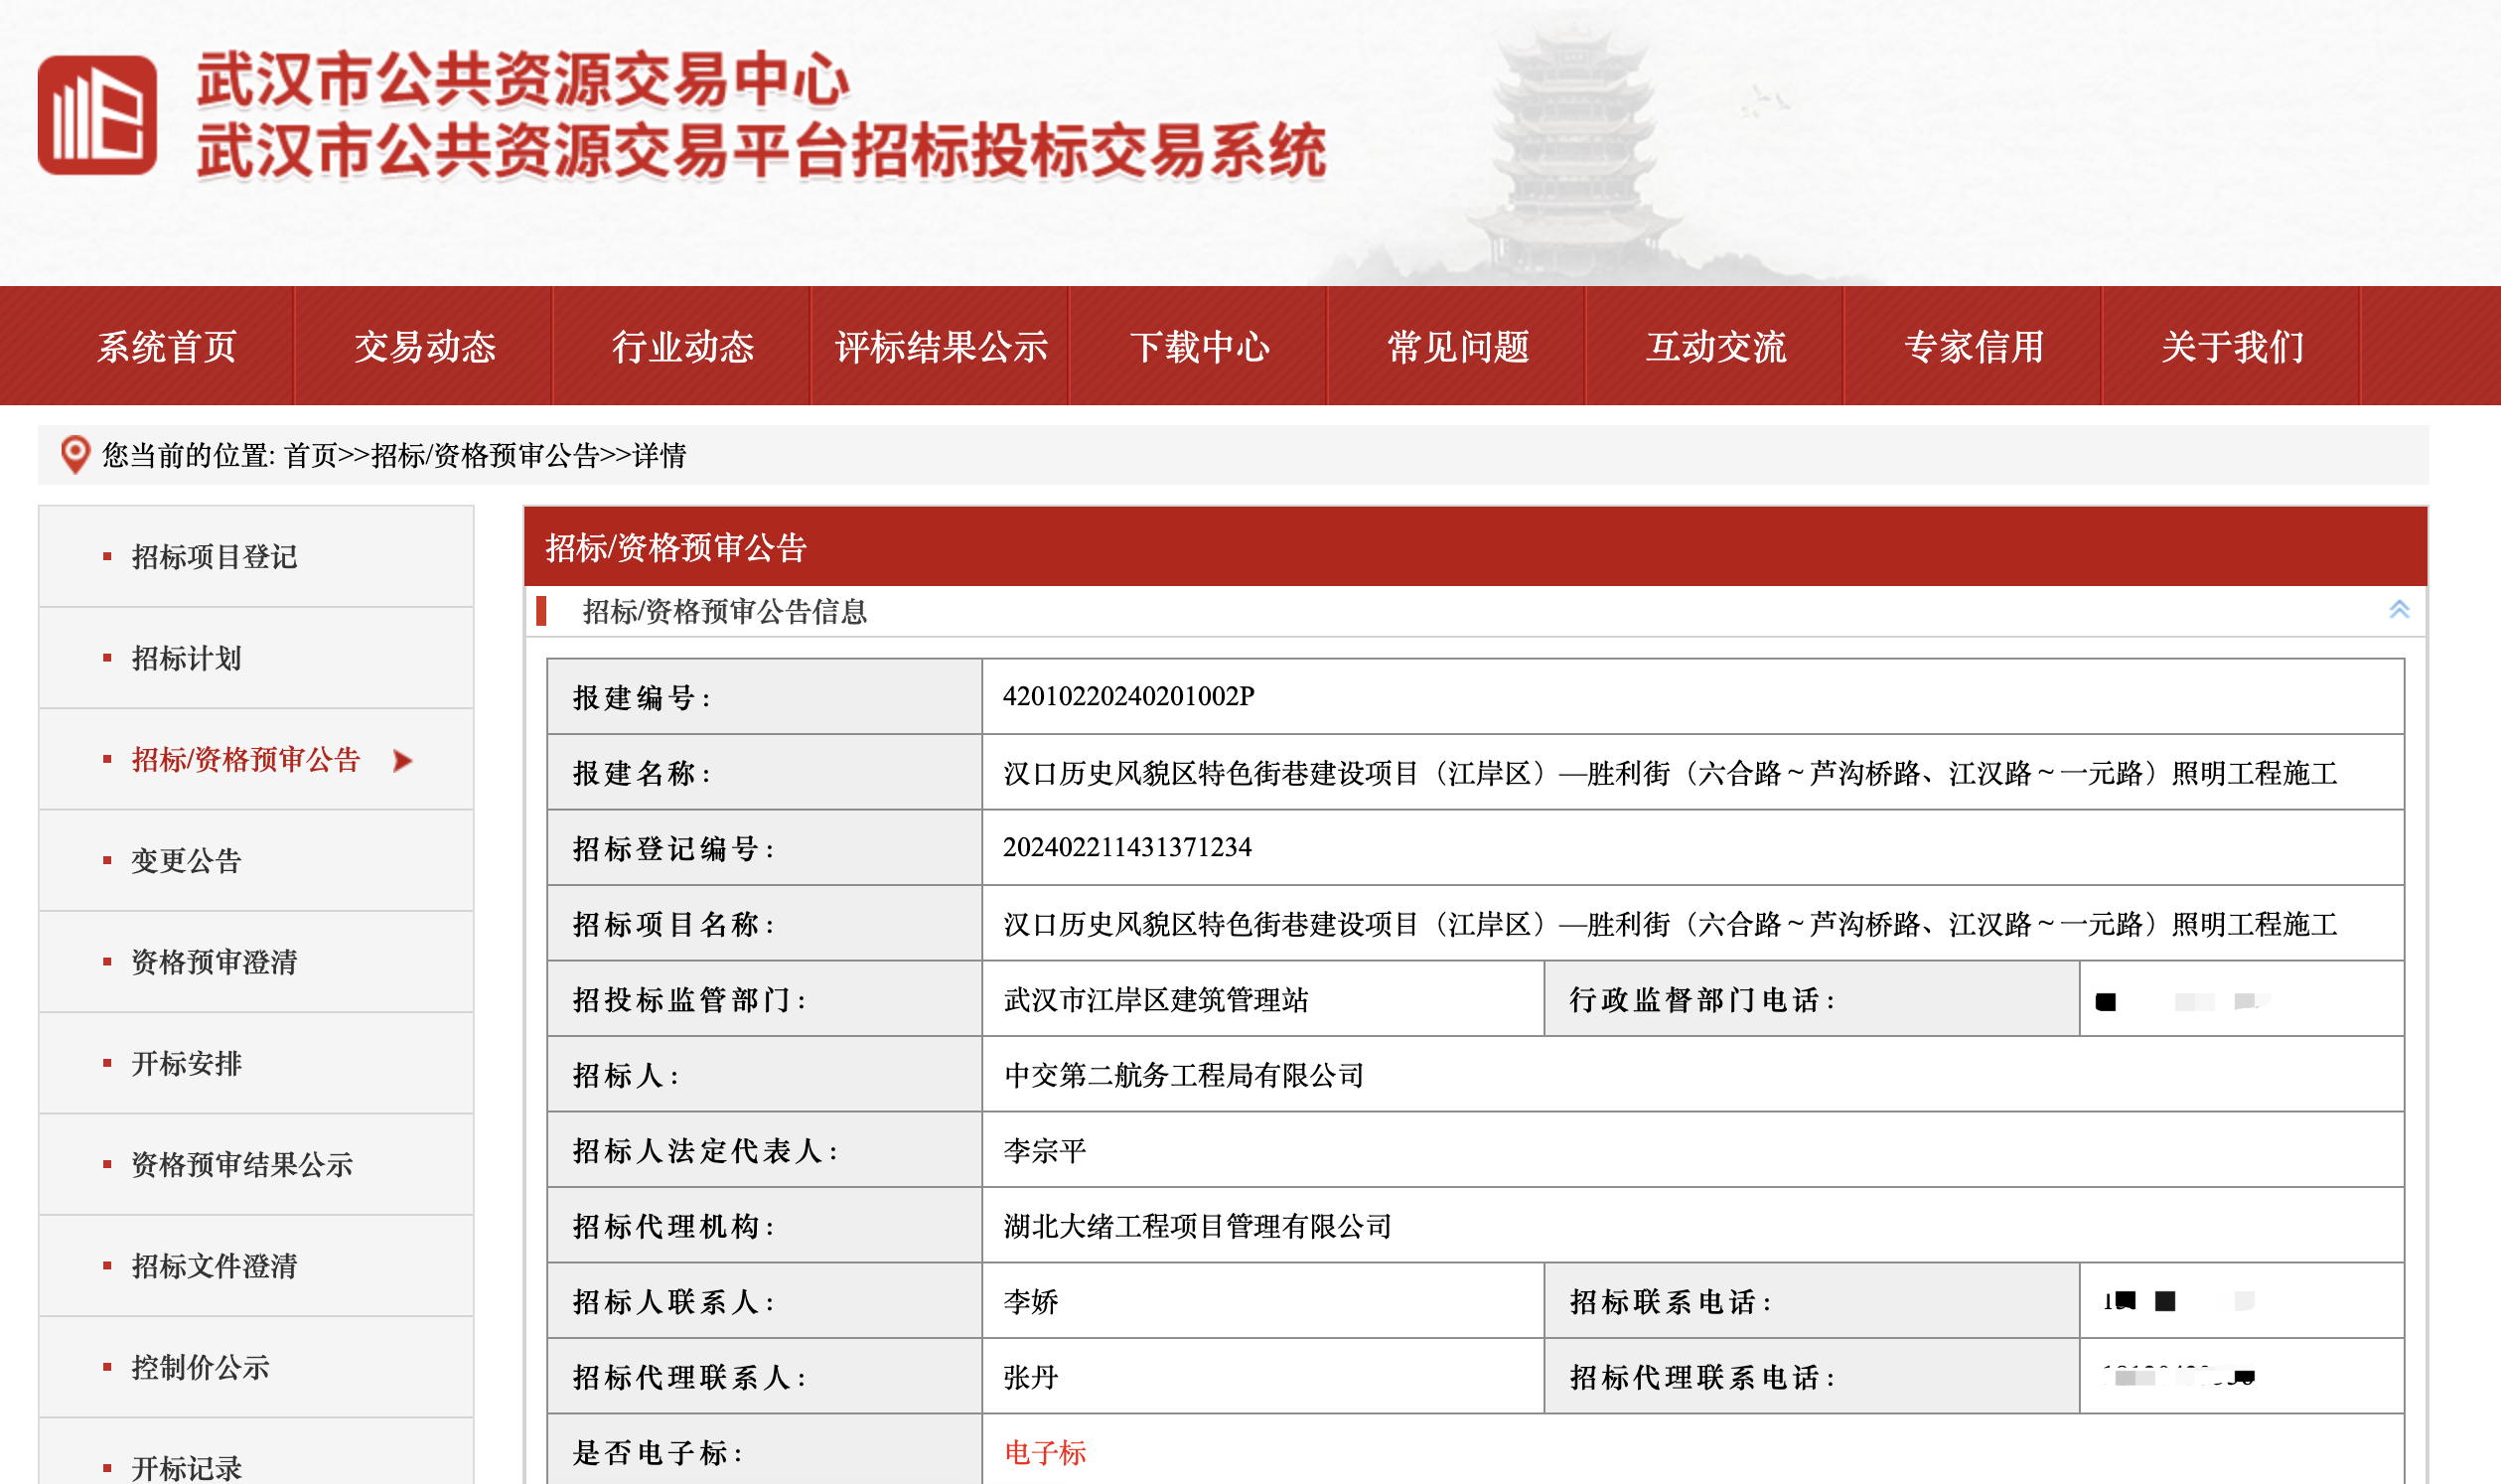The image size is (2501, 1484).
Task: Open 系统首页 in the navigation bar
Action: click(x=166, y=347)
